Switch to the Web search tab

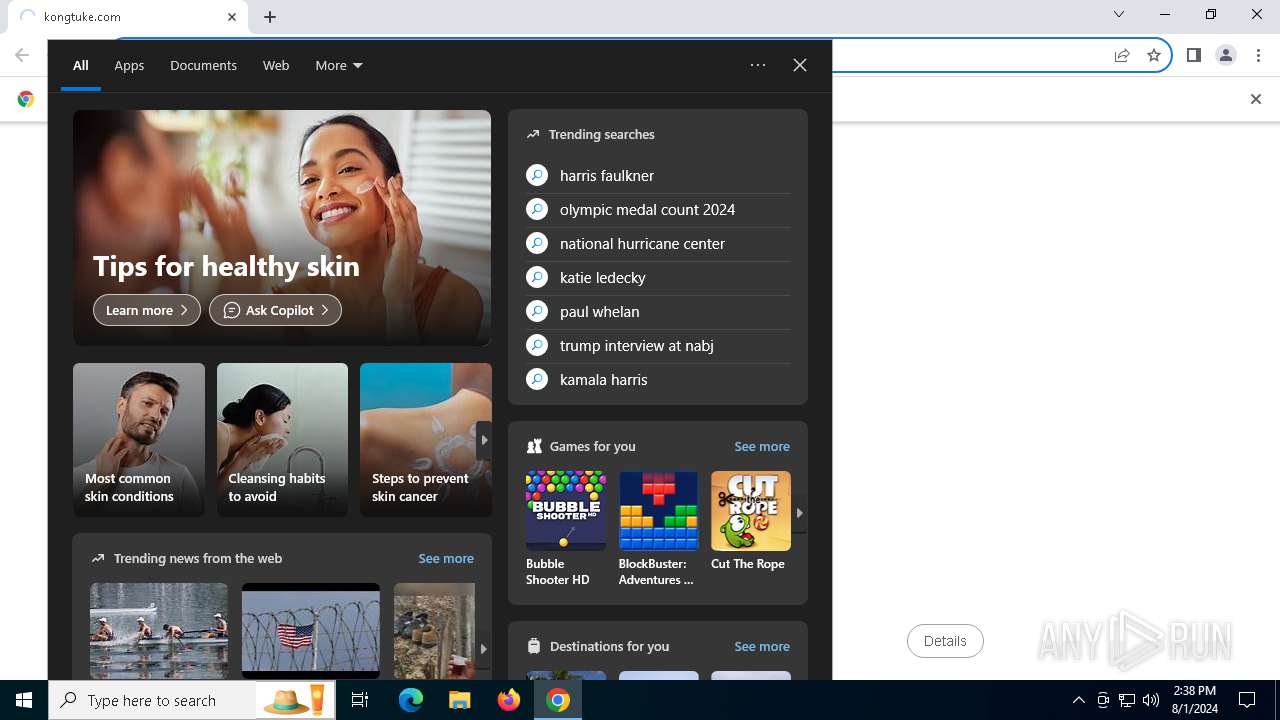point(276,65)
